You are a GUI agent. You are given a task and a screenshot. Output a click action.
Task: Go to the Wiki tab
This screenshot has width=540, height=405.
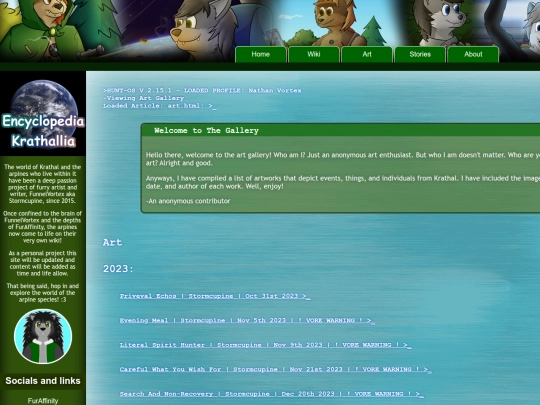pos(314,54)
